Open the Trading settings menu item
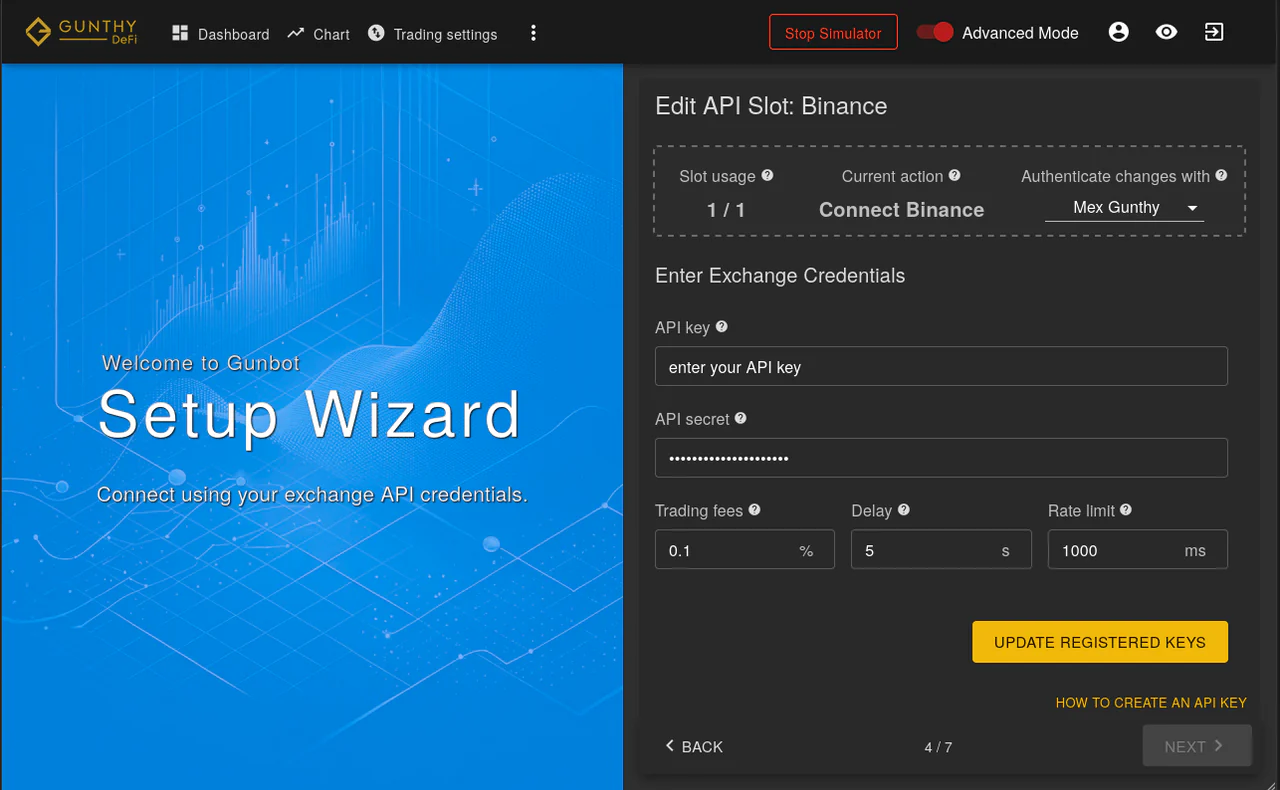 point(432,33)
